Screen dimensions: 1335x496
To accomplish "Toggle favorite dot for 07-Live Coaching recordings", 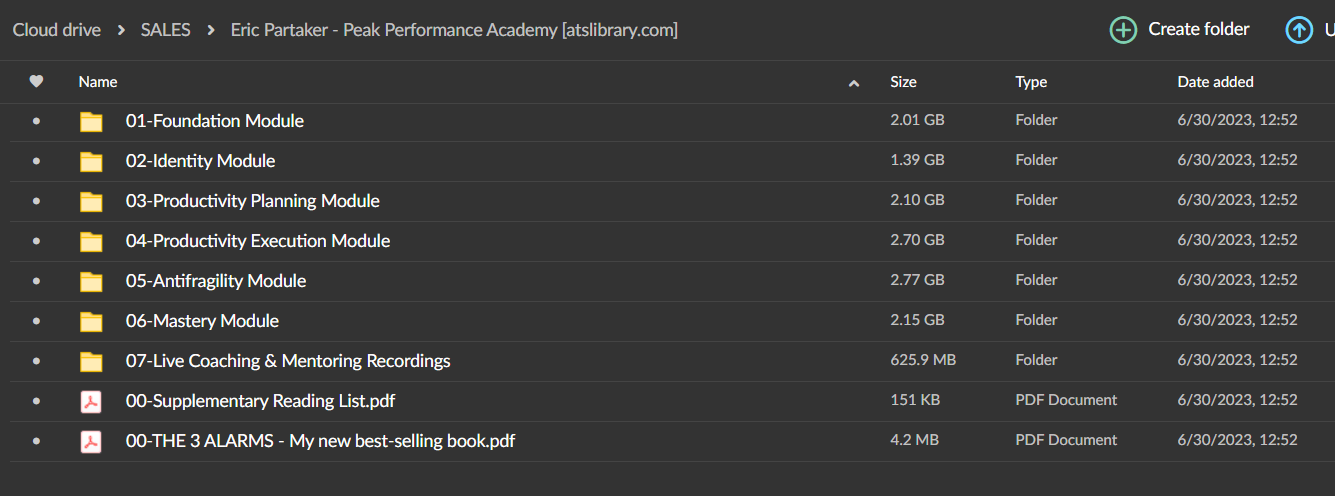I will (37, 361).
